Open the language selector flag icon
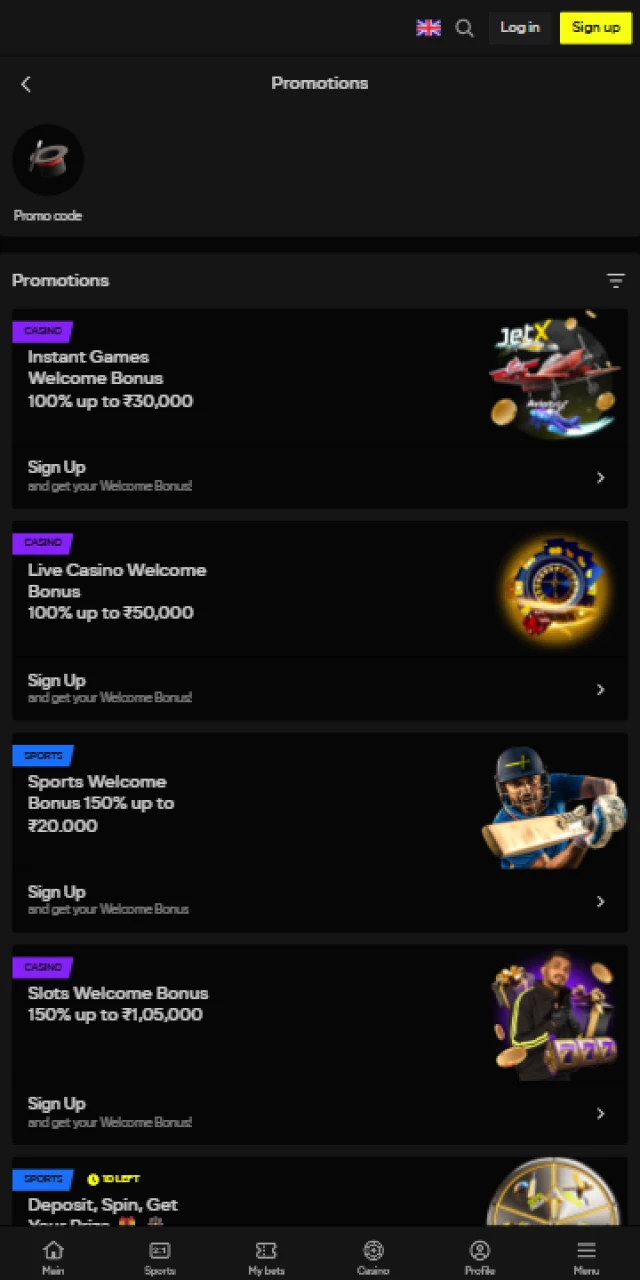This screenshot has height=1280, width=640. coord(428,28)
